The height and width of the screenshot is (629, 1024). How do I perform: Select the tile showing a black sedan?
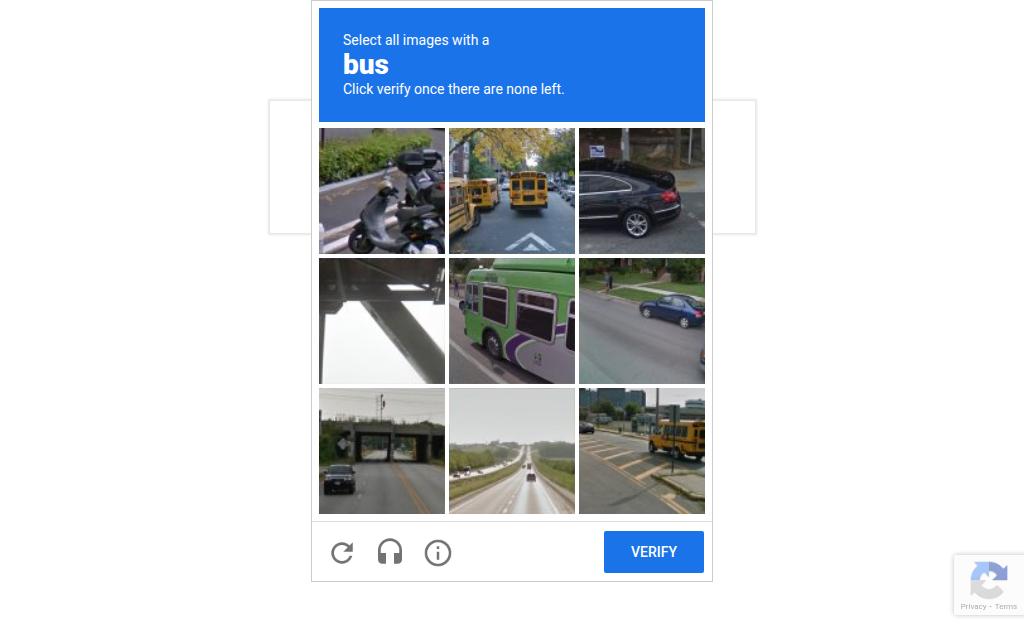(x=642, y=191)
